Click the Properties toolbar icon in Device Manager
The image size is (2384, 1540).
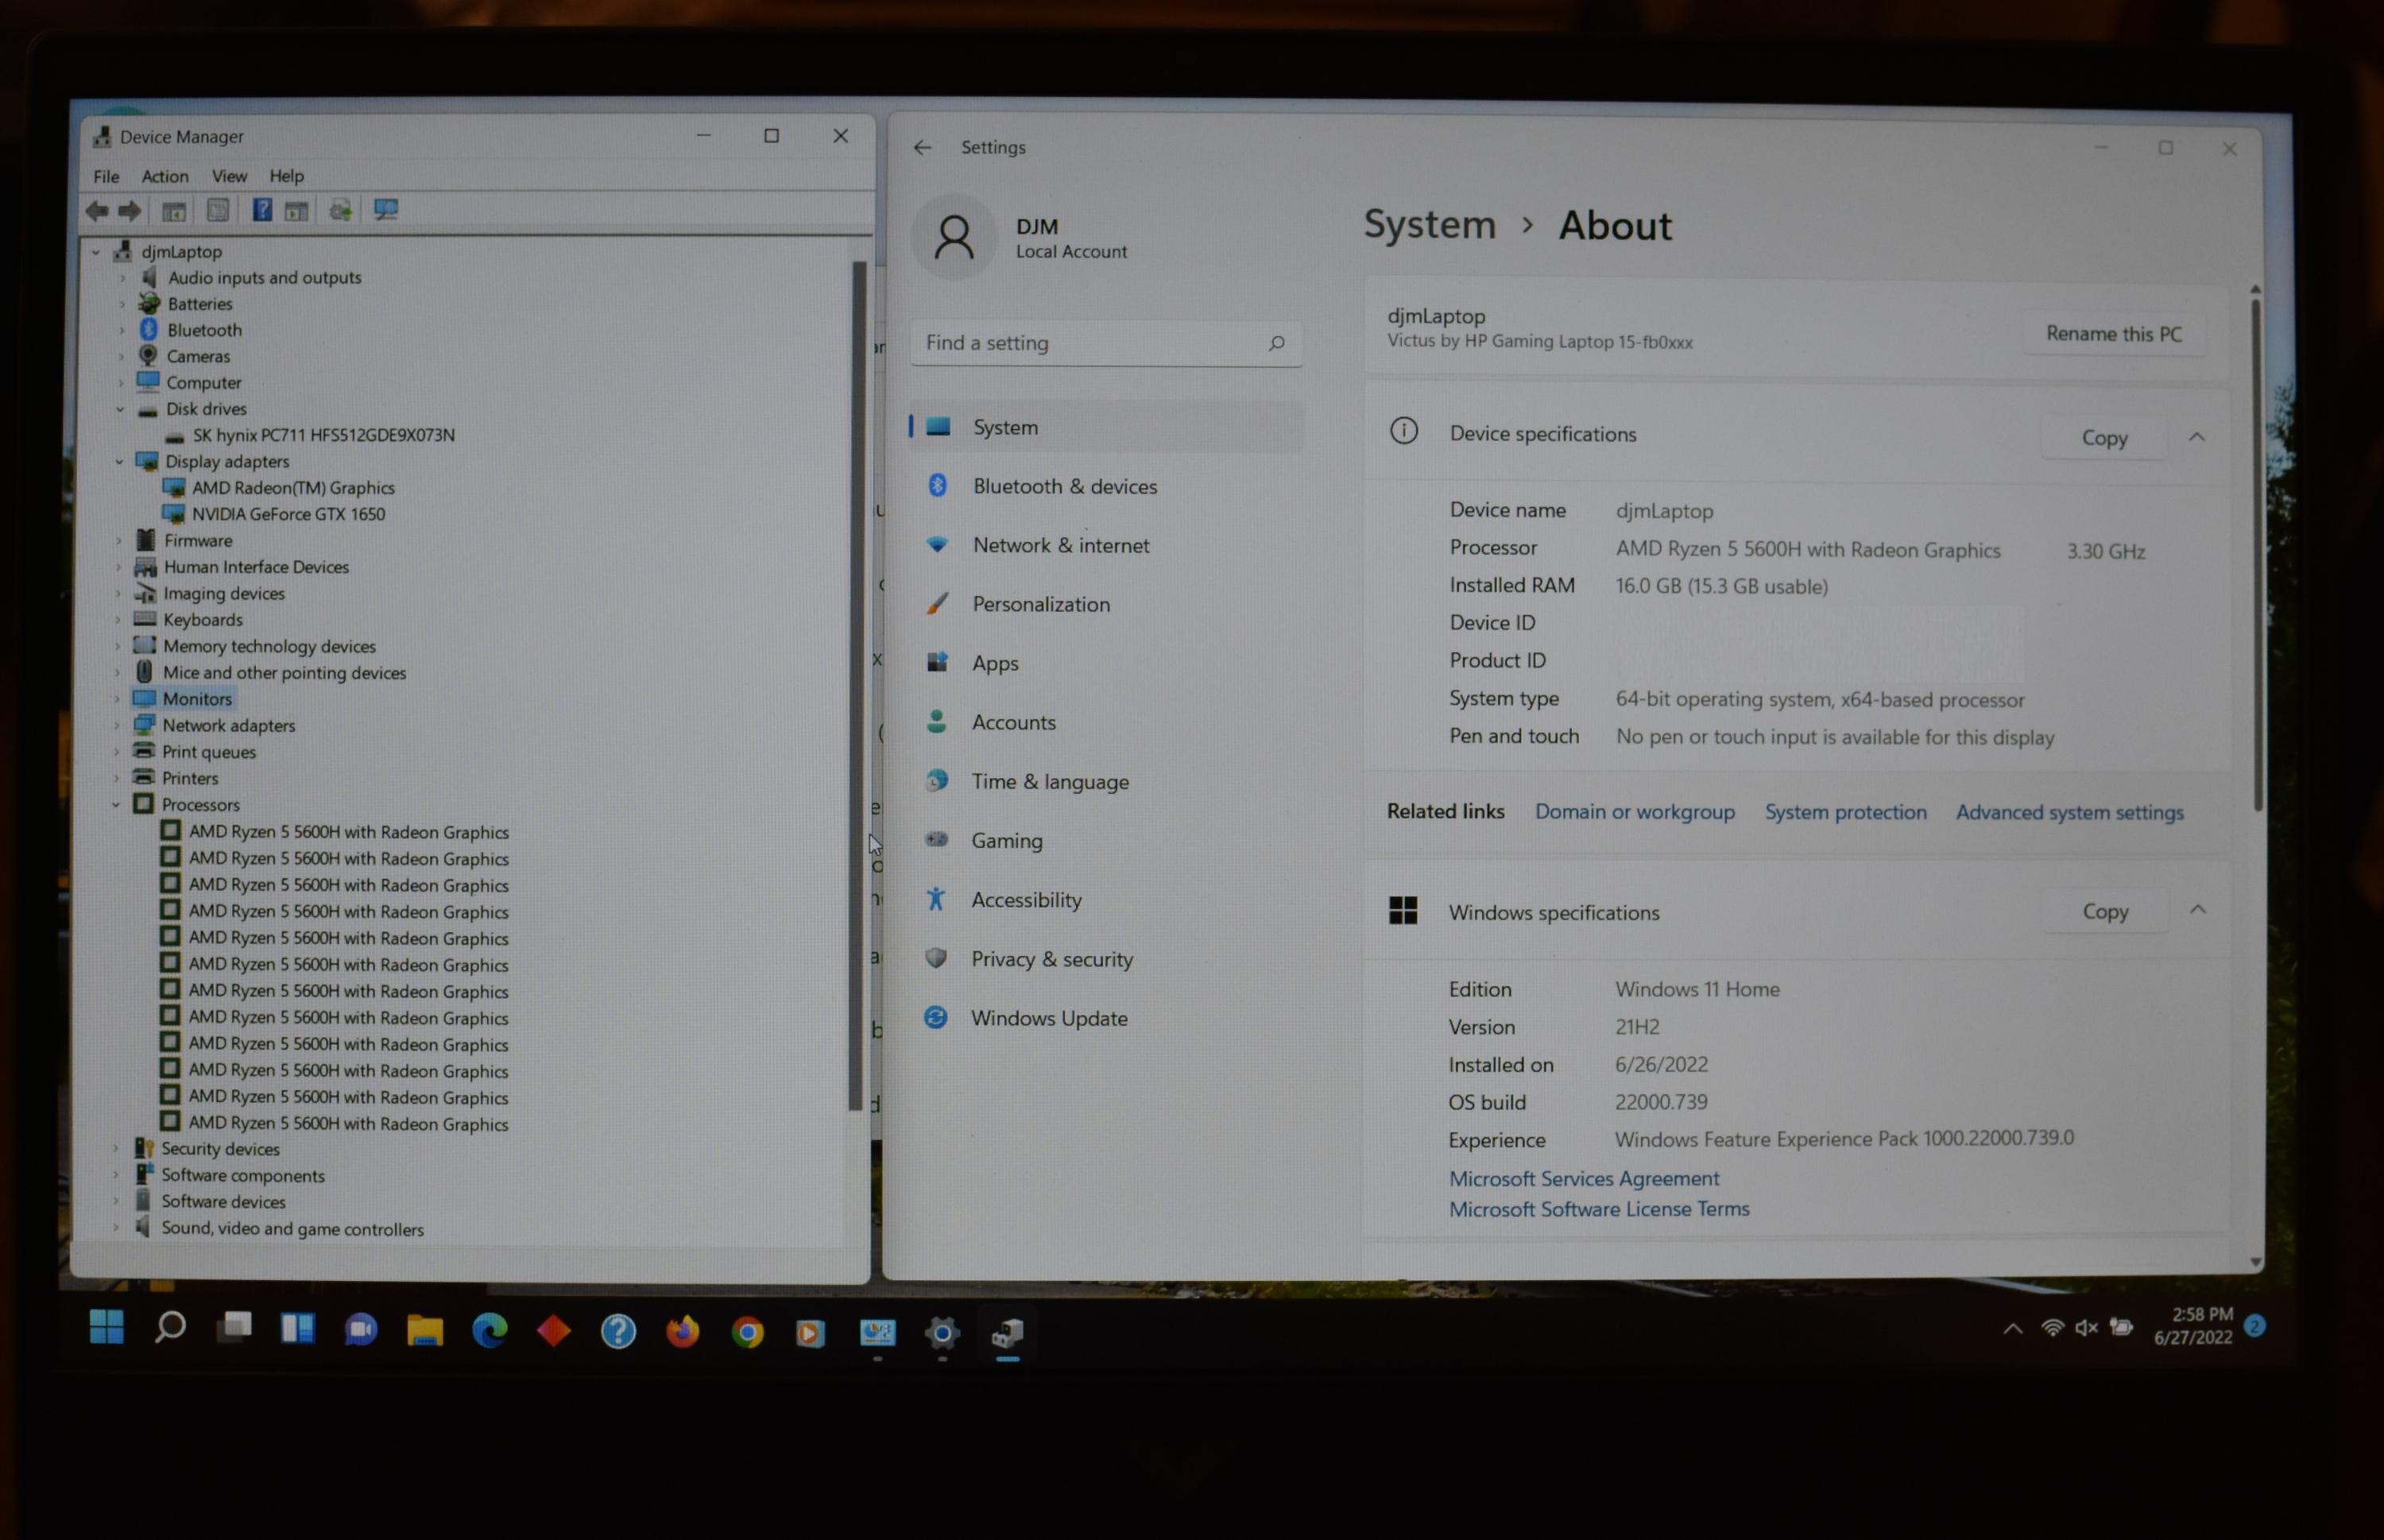click(217, 210)
